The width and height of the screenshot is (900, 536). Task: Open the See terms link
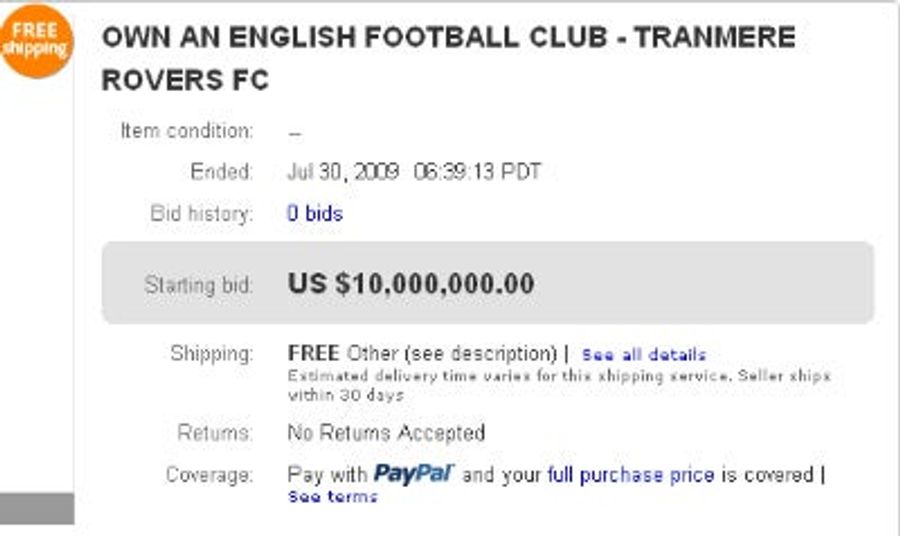(333, 496)
